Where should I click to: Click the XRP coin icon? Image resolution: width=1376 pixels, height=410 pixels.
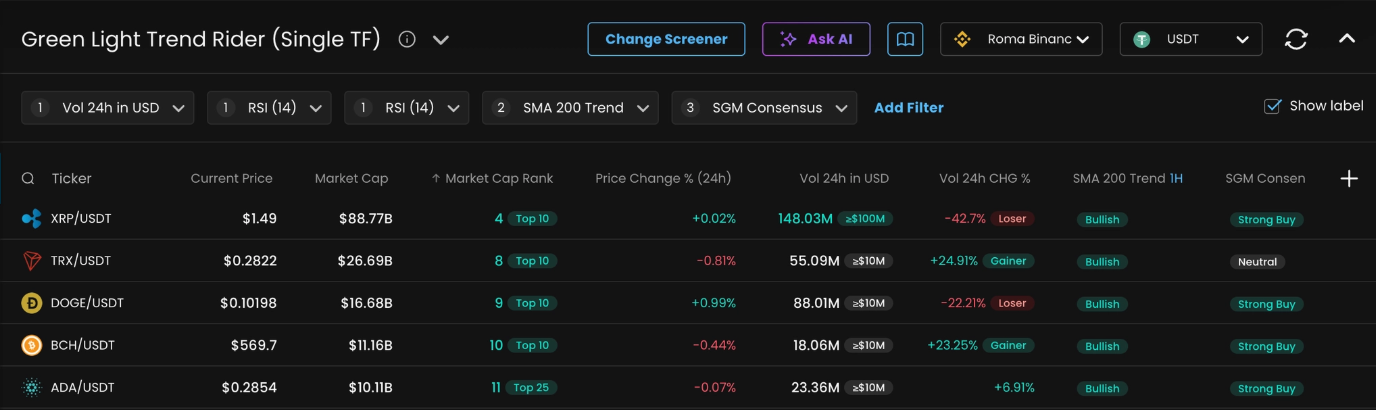(32, 219)
